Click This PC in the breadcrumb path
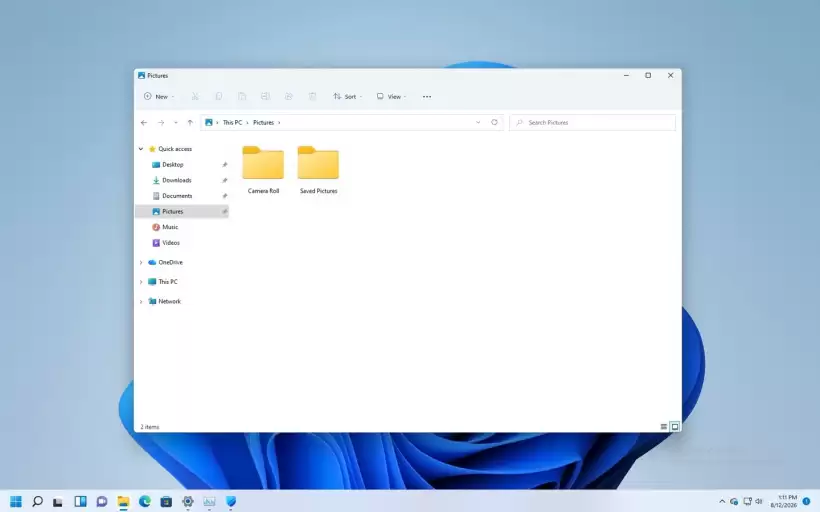820x512 pixels. 232,122
